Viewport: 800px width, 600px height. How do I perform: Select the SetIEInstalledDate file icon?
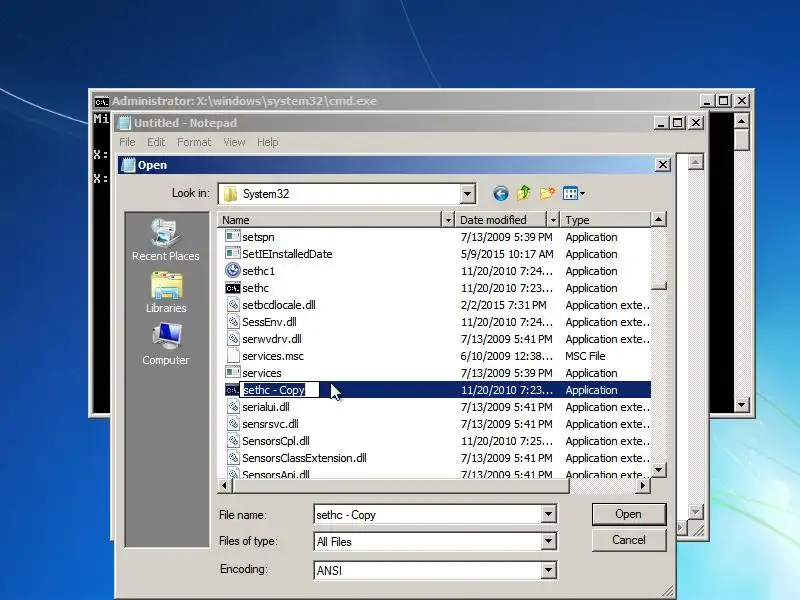(233, 254)
